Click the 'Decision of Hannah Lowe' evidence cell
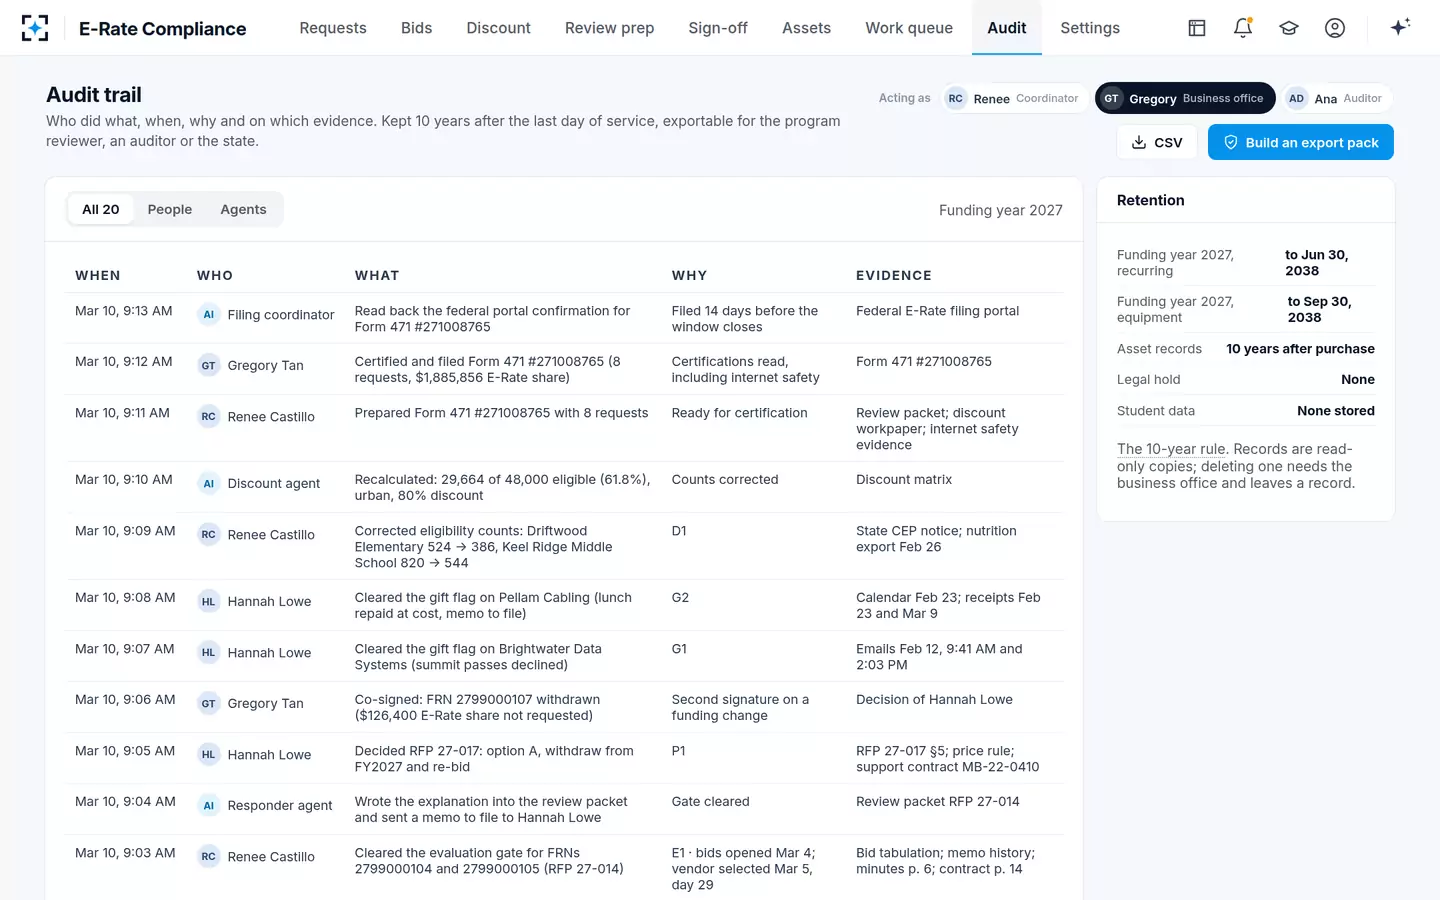1440x900 pixels. pos(934,699)
